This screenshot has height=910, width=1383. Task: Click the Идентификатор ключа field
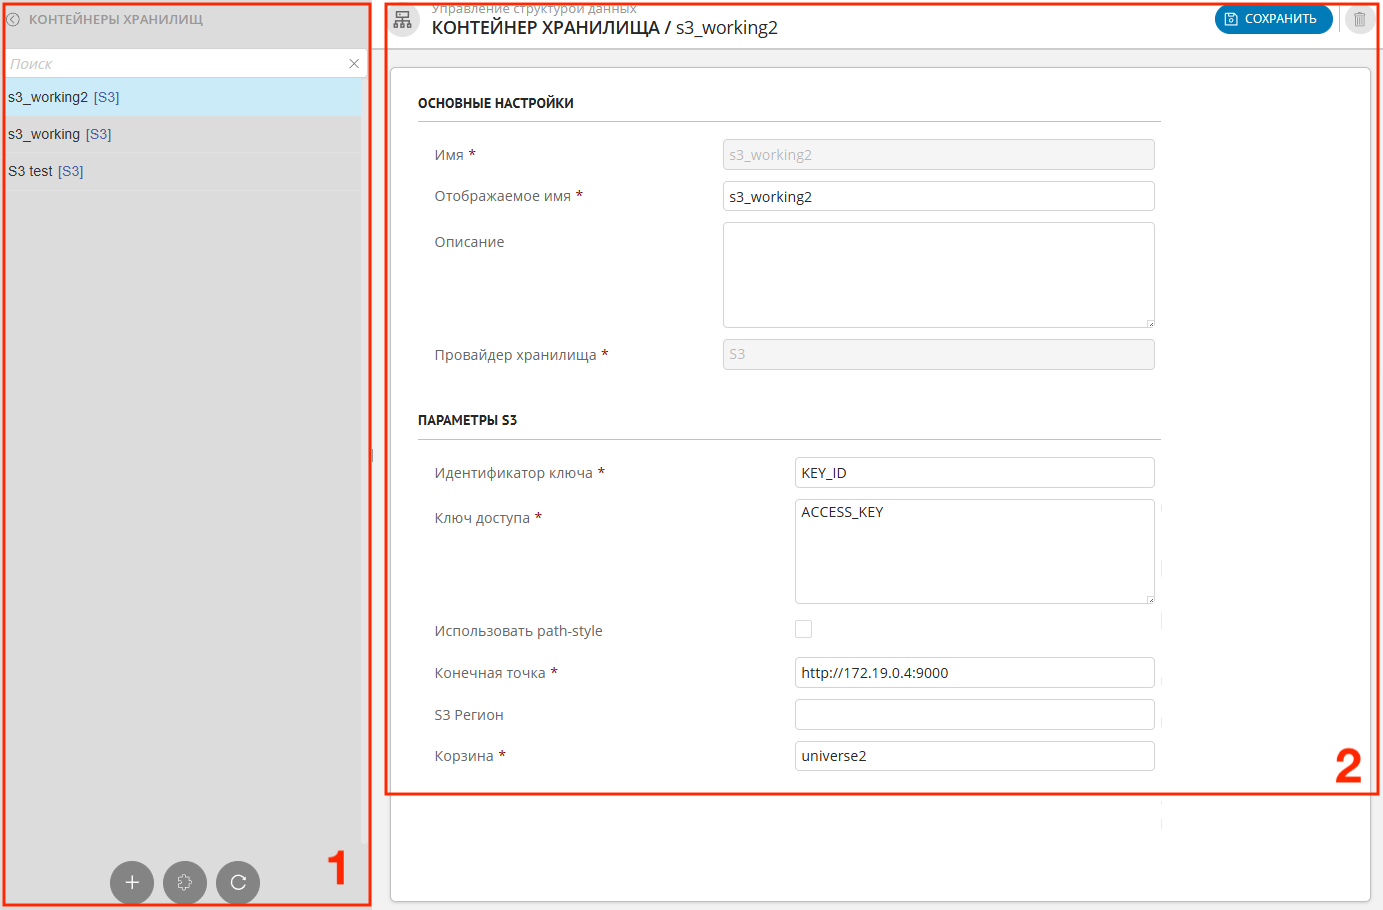tap(973, 473)
